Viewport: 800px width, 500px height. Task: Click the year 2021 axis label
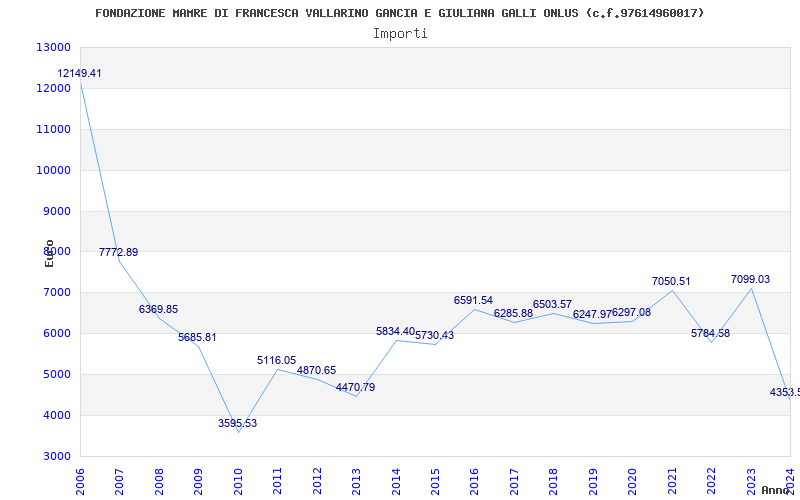pyautogui.click(x=672, y=482)
